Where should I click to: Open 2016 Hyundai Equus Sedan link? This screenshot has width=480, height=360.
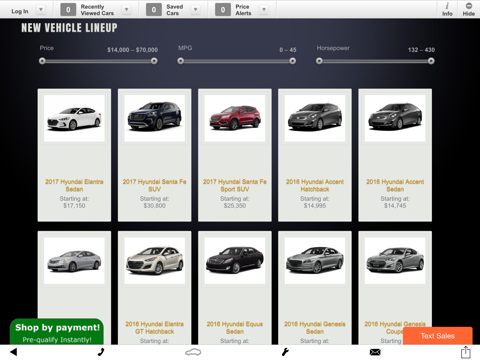tap(235, 328)
